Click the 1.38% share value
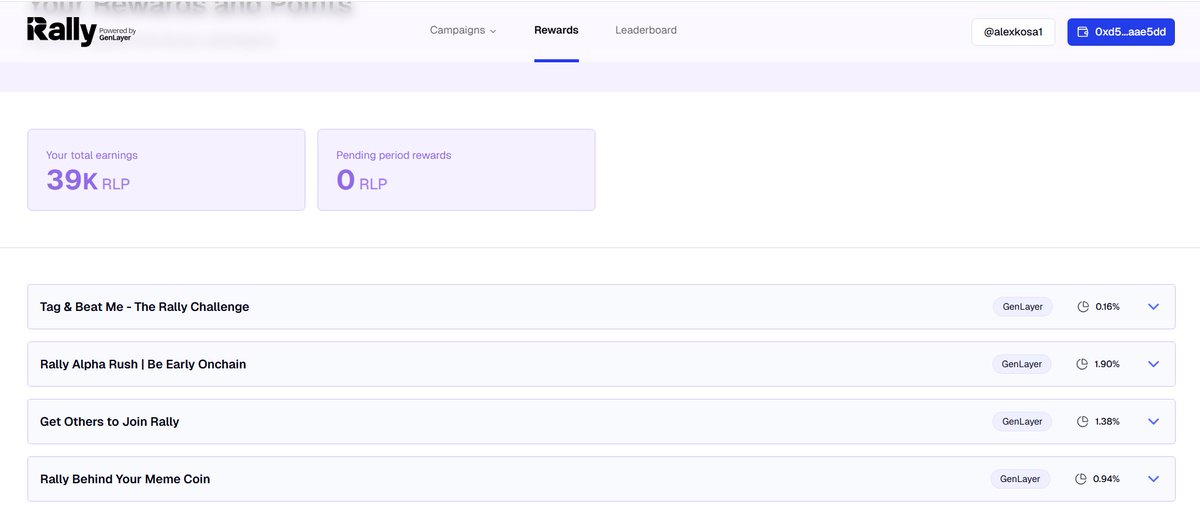 click(1107, 422)
